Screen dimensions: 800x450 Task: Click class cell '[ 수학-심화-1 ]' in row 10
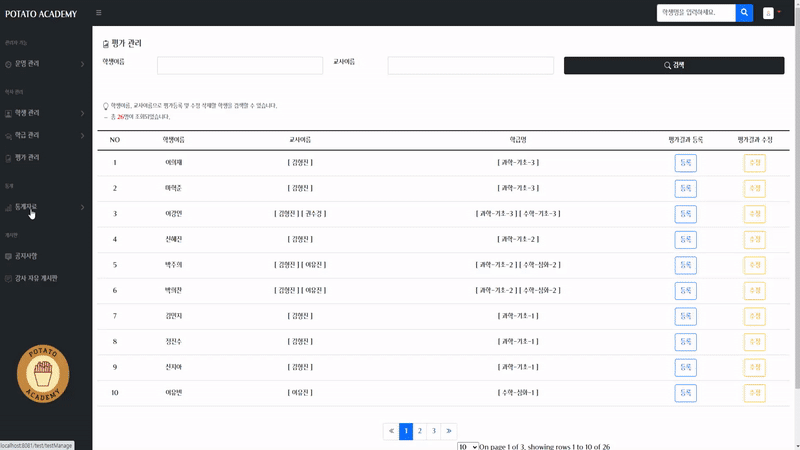(518, 393)
